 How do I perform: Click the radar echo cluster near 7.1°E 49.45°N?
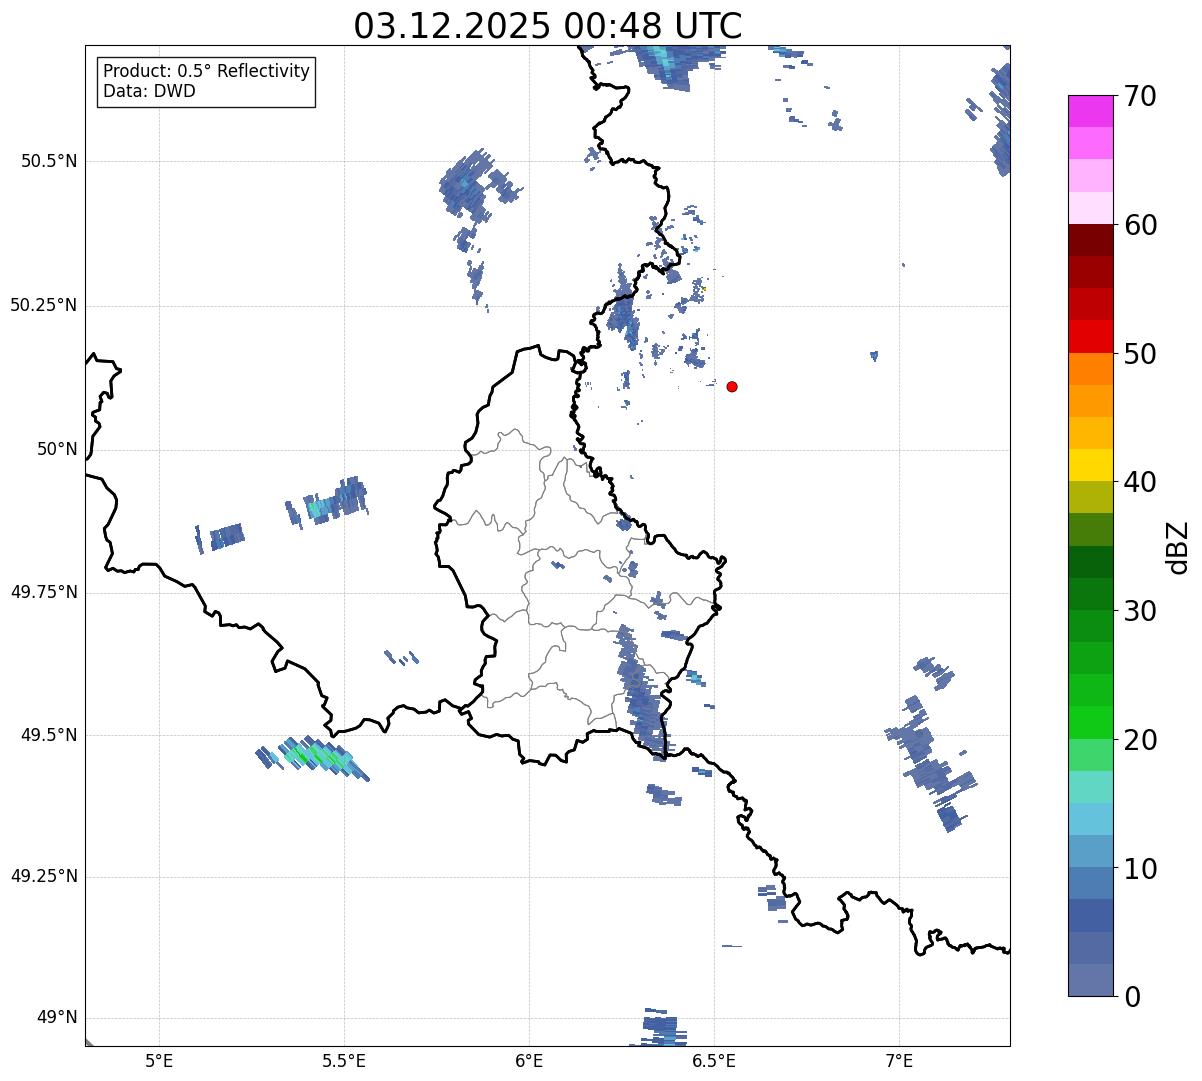coord(932,763)
